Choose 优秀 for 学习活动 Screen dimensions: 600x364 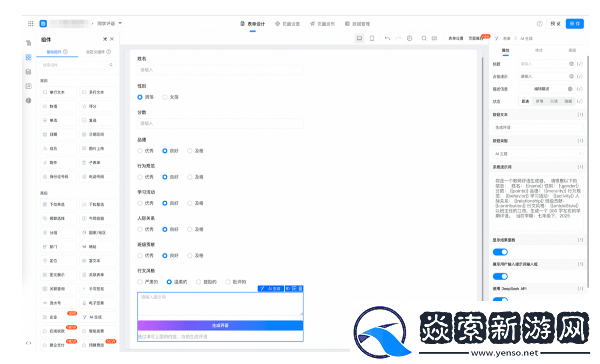140,203
